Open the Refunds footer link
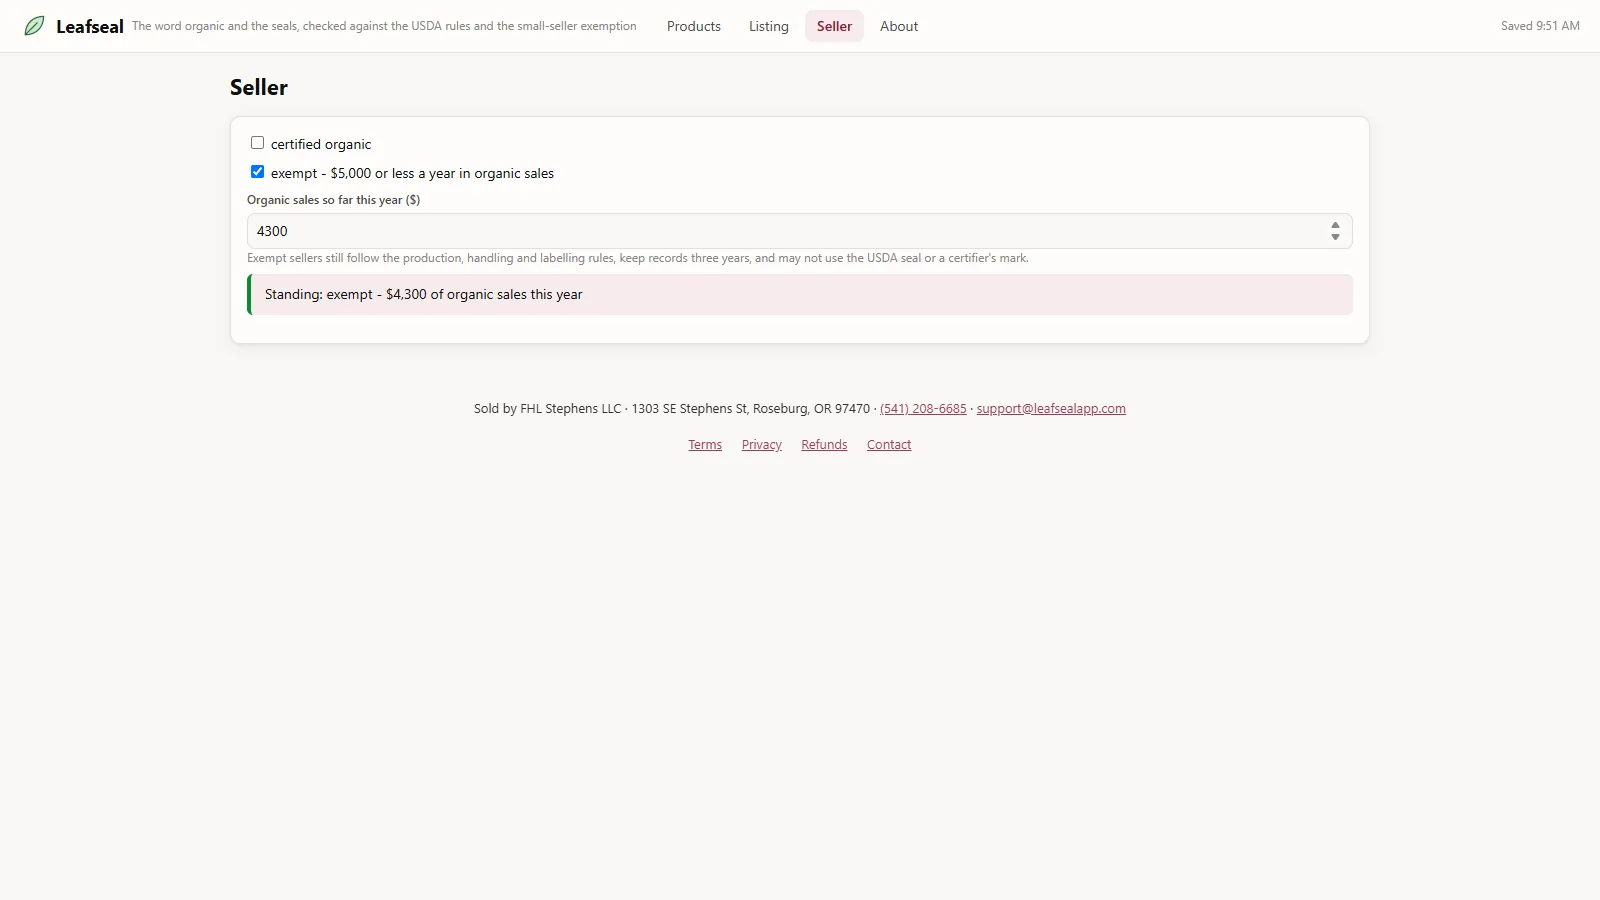Image resolution: width=1600 pixels, height=900 pixels. (x=824, y=445)
